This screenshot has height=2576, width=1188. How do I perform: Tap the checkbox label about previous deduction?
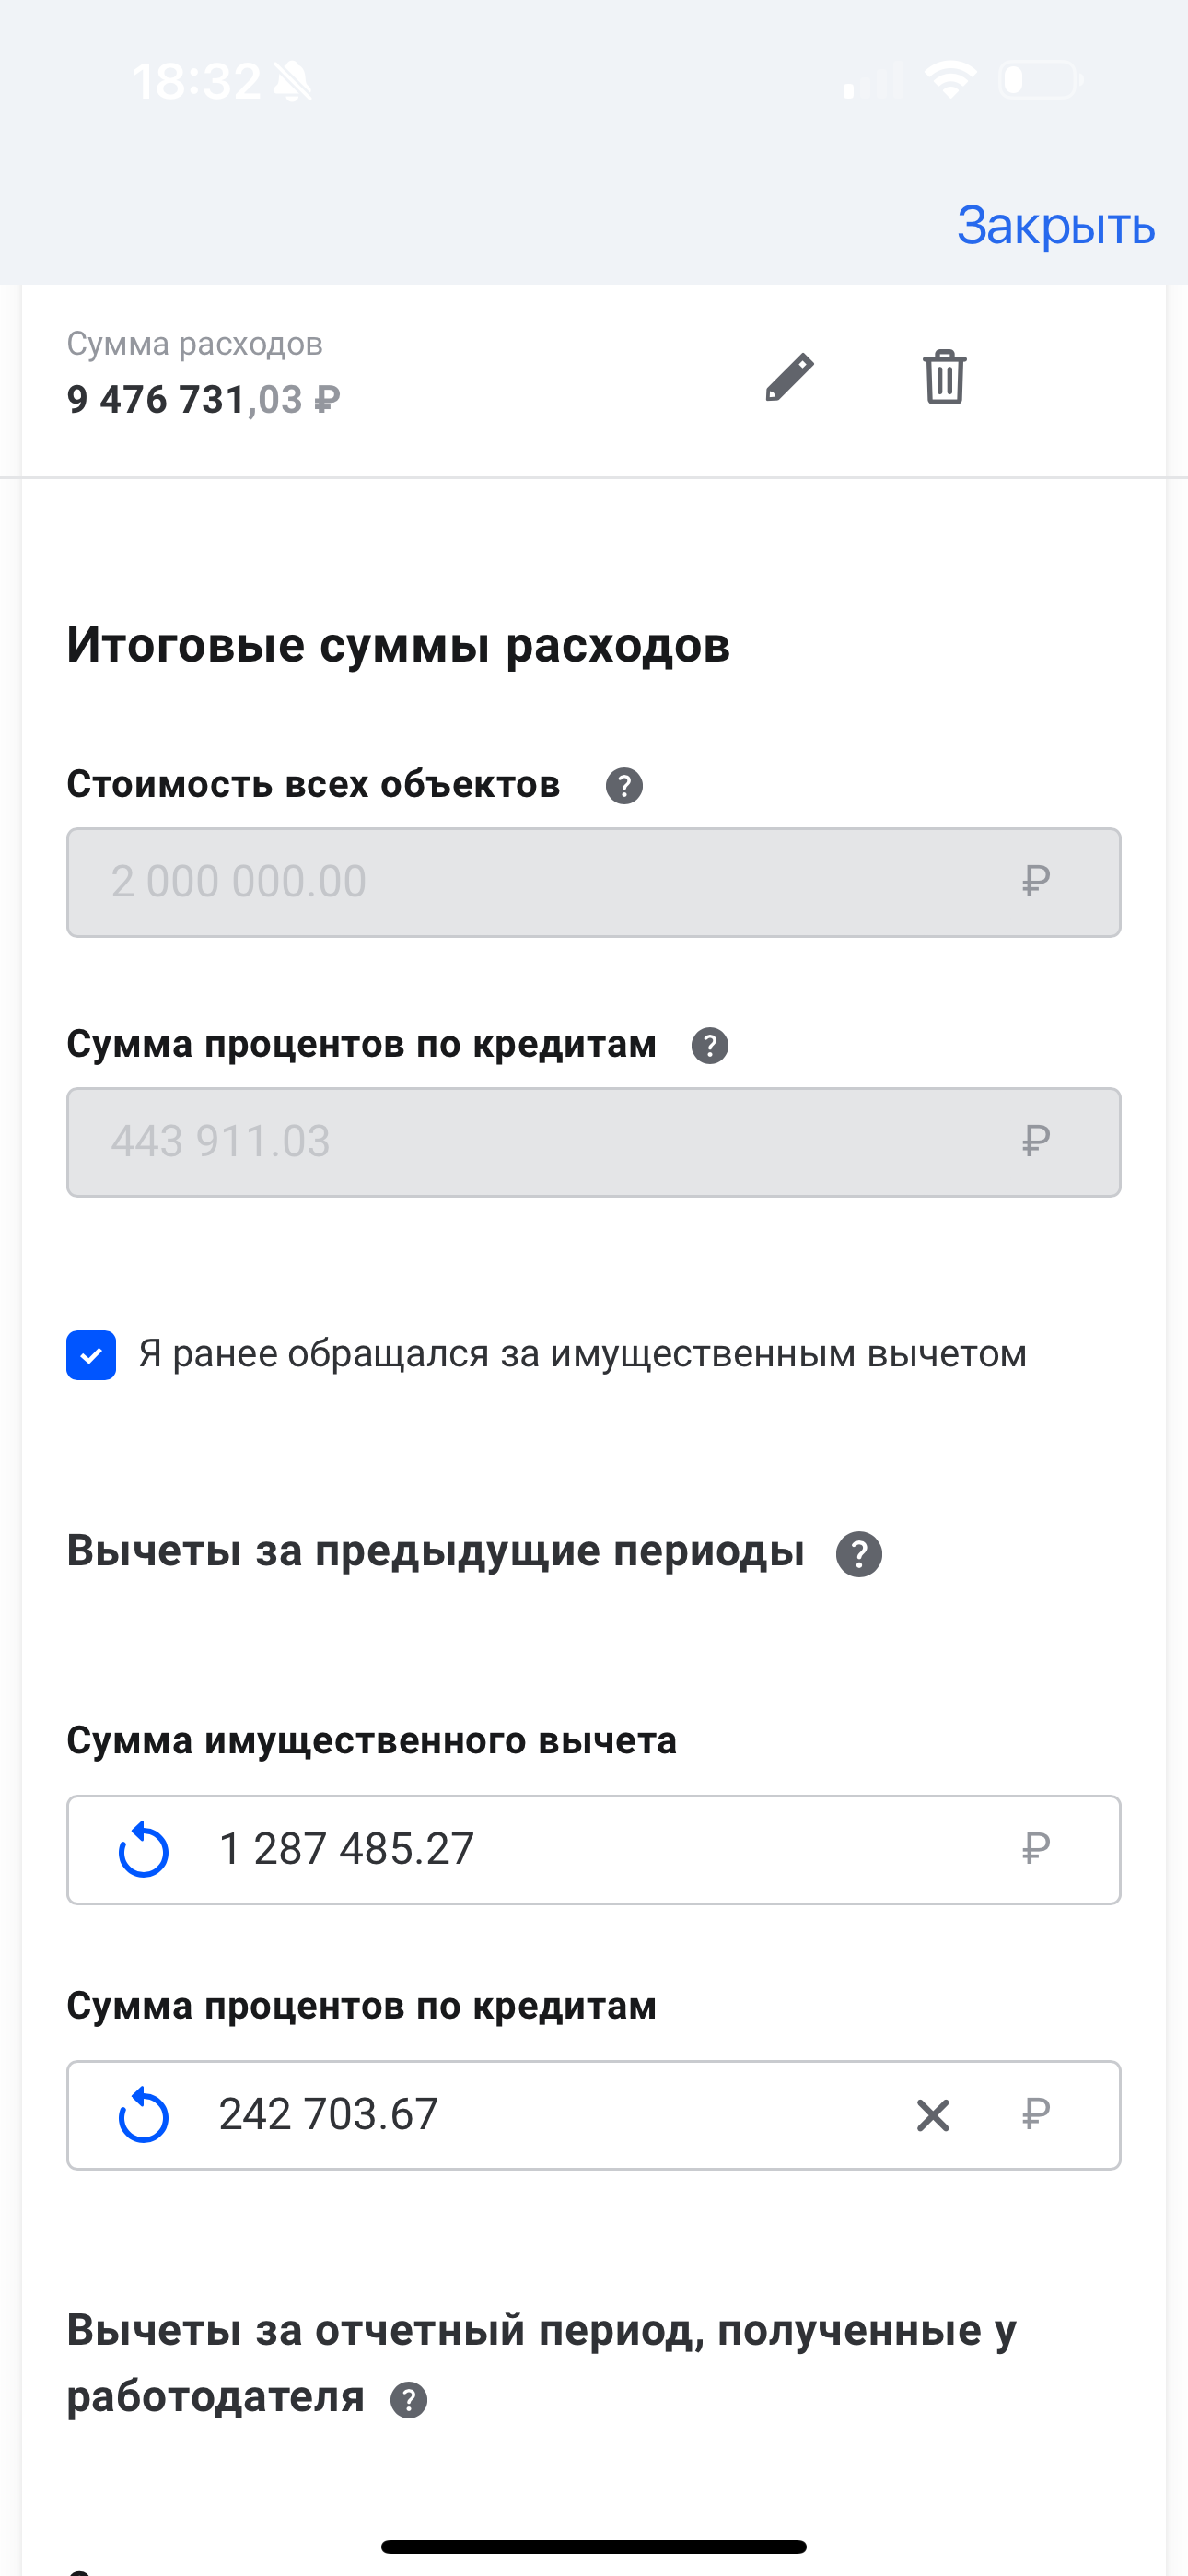pos(582,1354)
